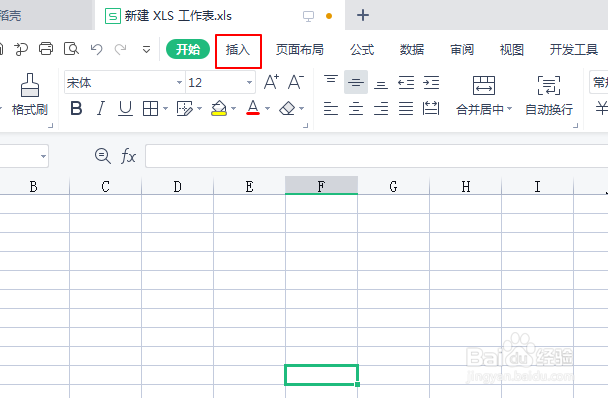
Task: Expand the draw border dropdown arrow
Action: [200, 109]
